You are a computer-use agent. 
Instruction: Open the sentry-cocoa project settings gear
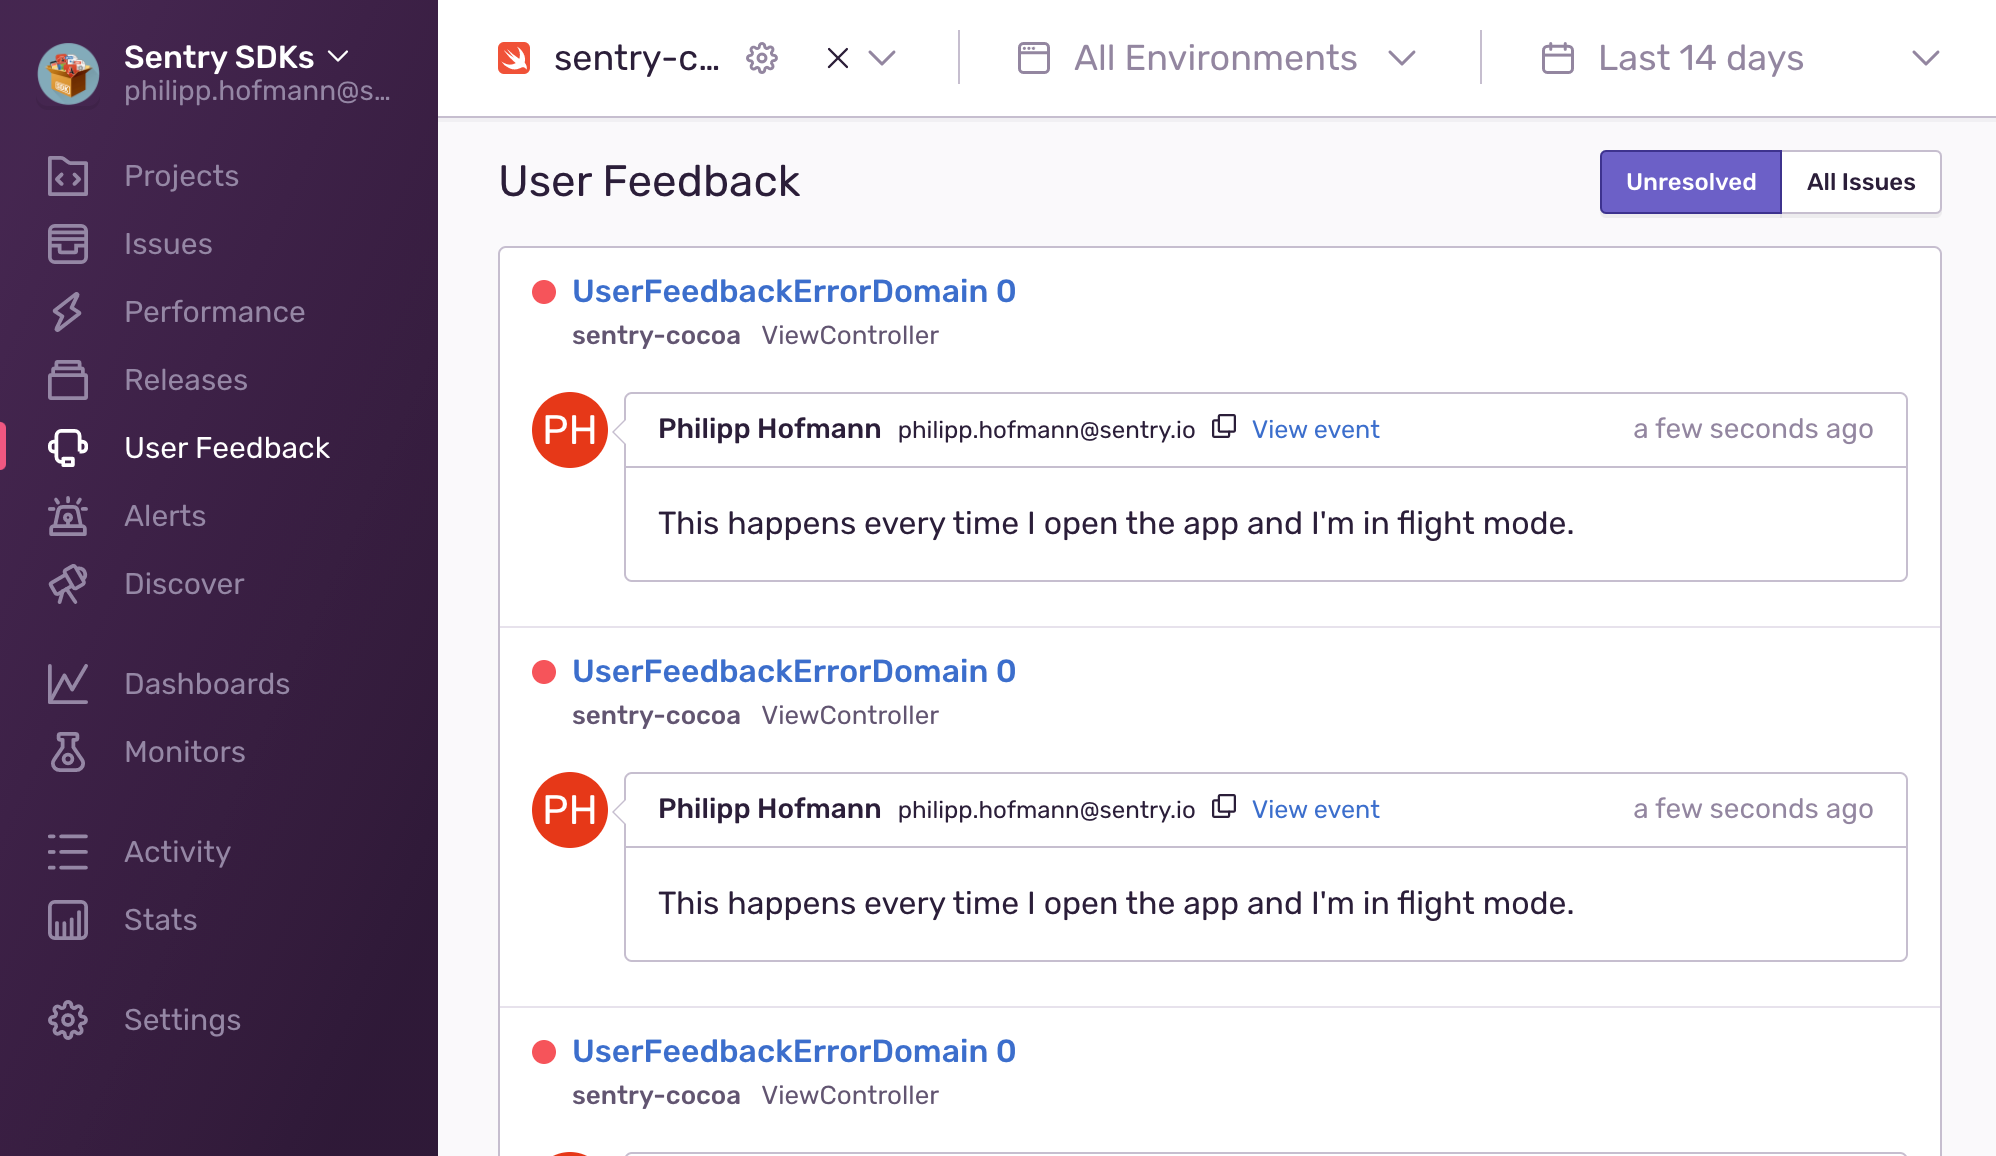[762, 58]
